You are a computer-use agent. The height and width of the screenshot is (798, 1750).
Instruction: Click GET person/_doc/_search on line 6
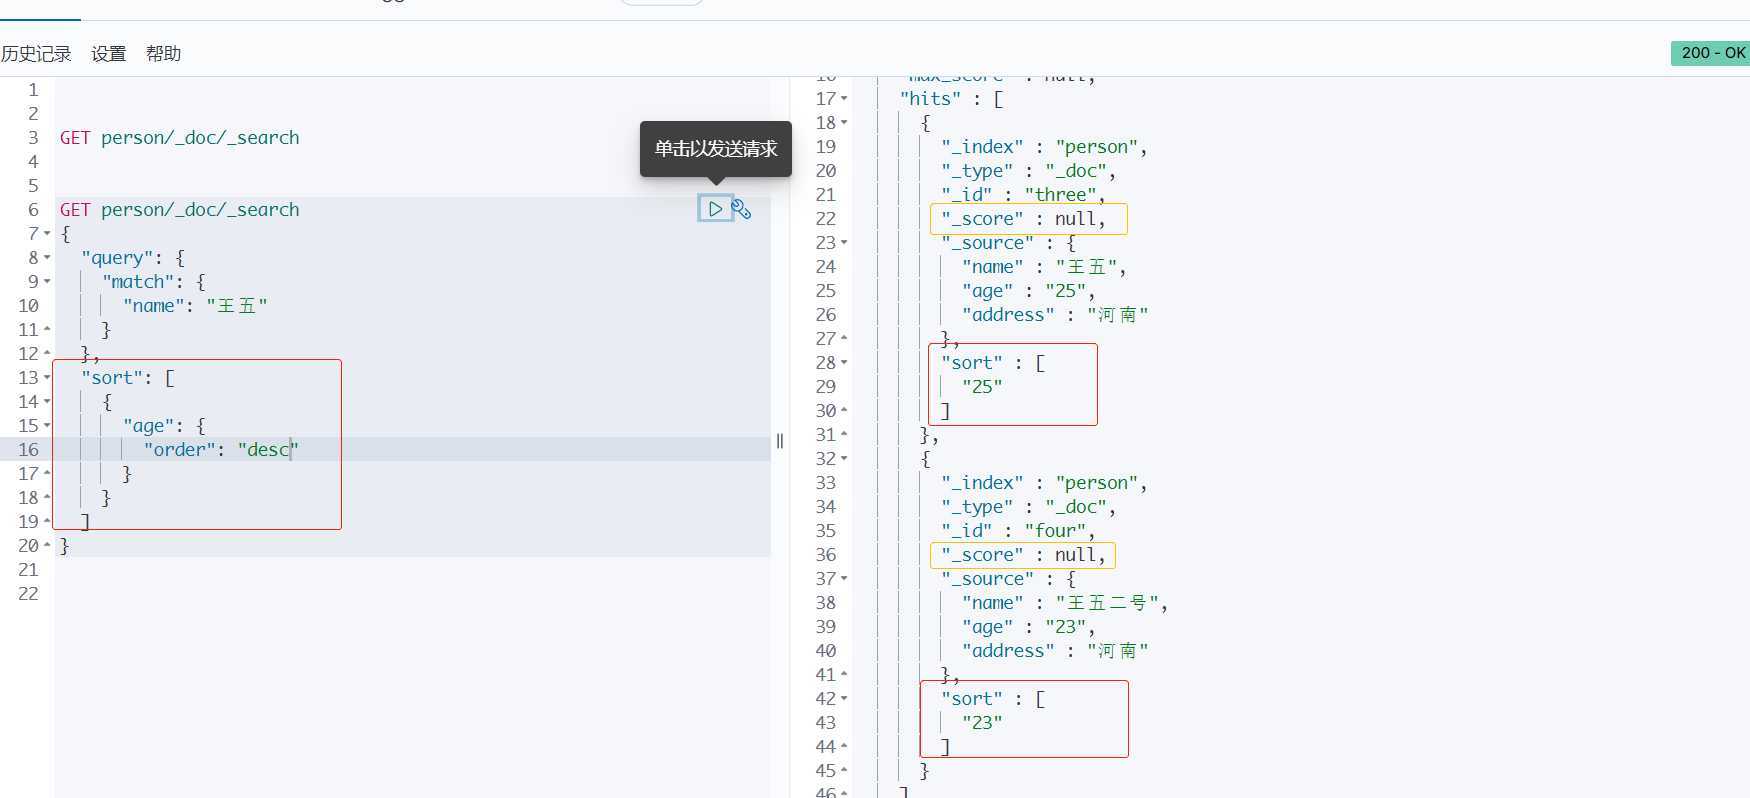click(x=180, y=210)
